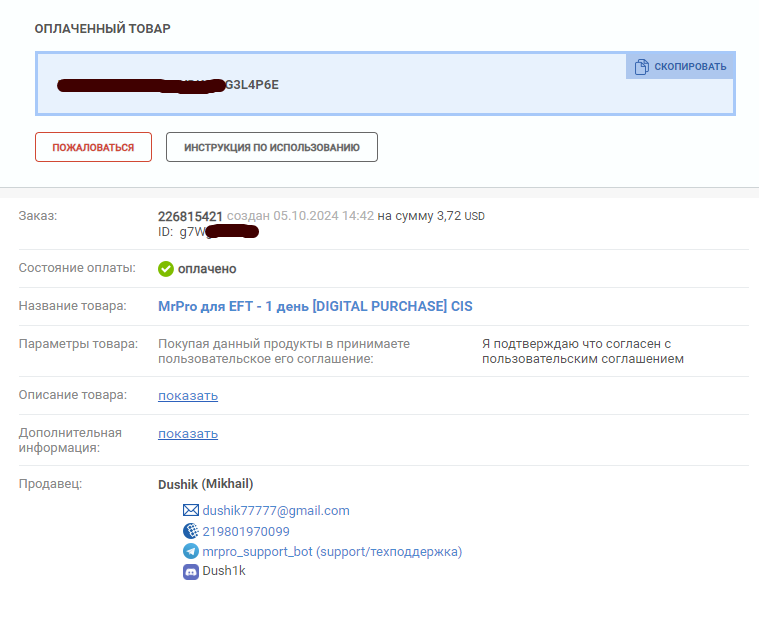
Task: Click order number 226815421
Action: click(x=190, y=216)
